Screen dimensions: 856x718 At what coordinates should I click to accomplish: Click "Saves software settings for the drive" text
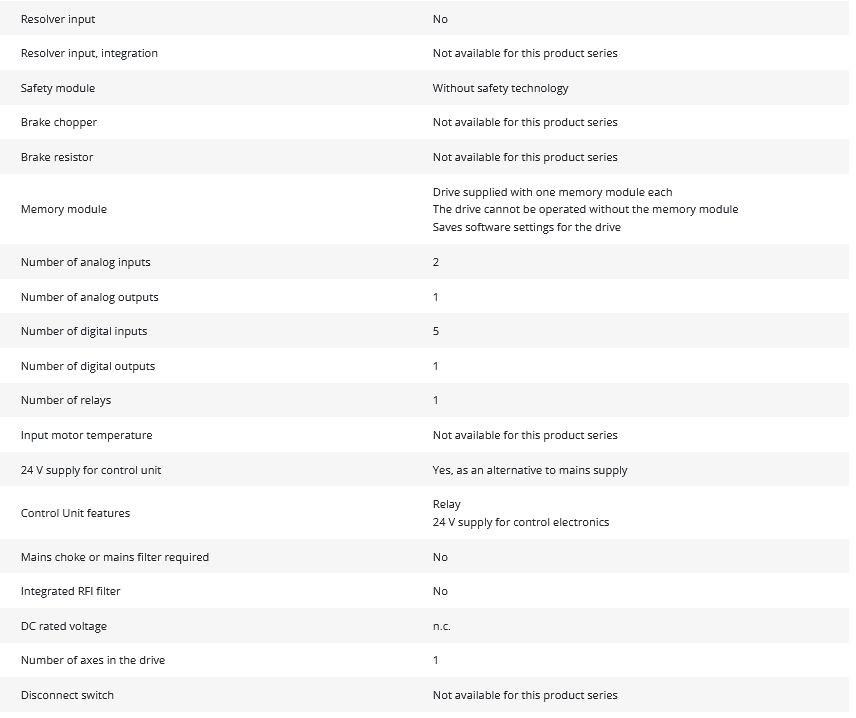(526, 227)
